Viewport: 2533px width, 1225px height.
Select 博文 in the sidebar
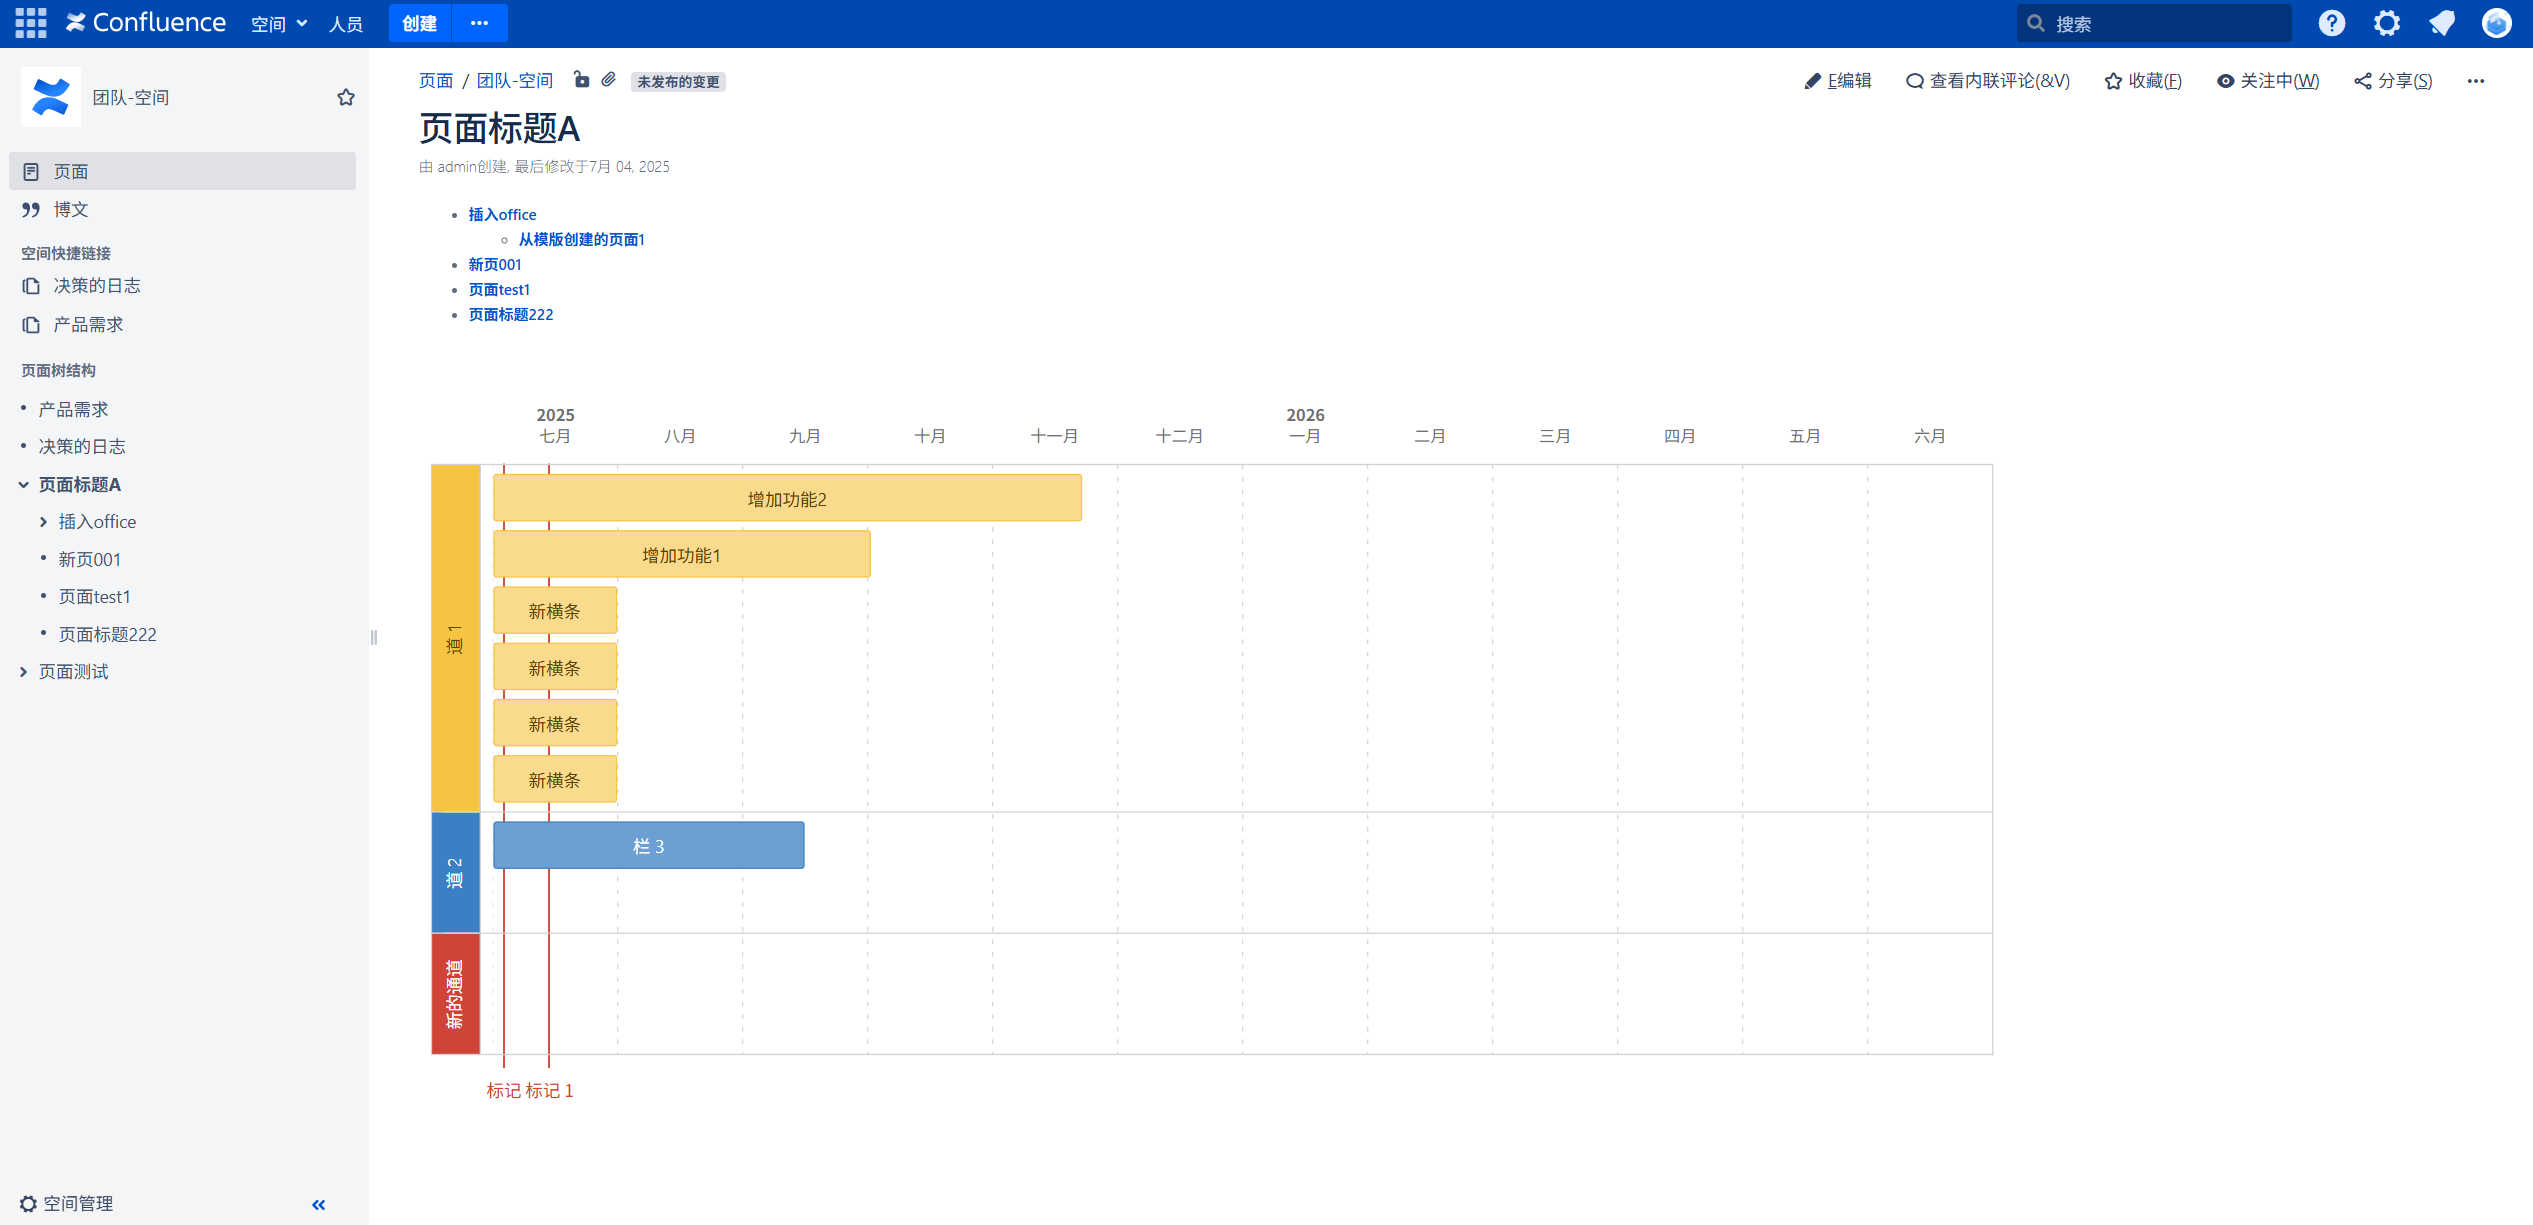[71, 209]
